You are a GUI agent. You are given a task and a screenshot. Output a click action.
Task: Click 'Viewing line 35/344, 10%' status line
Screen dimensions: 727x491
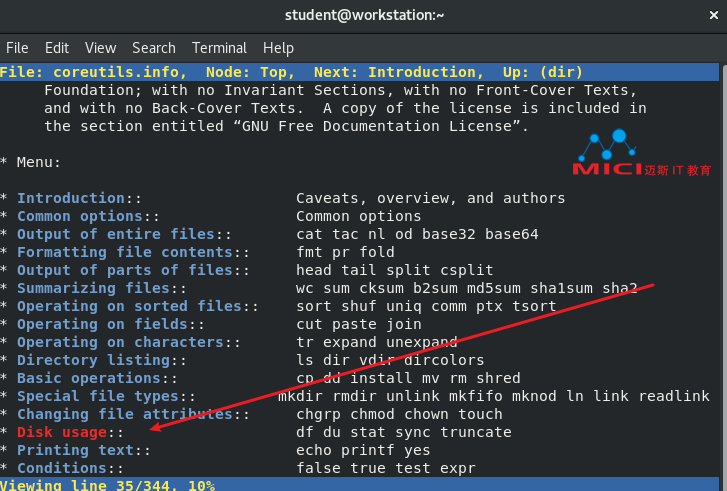pyautogui.click(x=107, y=485)
